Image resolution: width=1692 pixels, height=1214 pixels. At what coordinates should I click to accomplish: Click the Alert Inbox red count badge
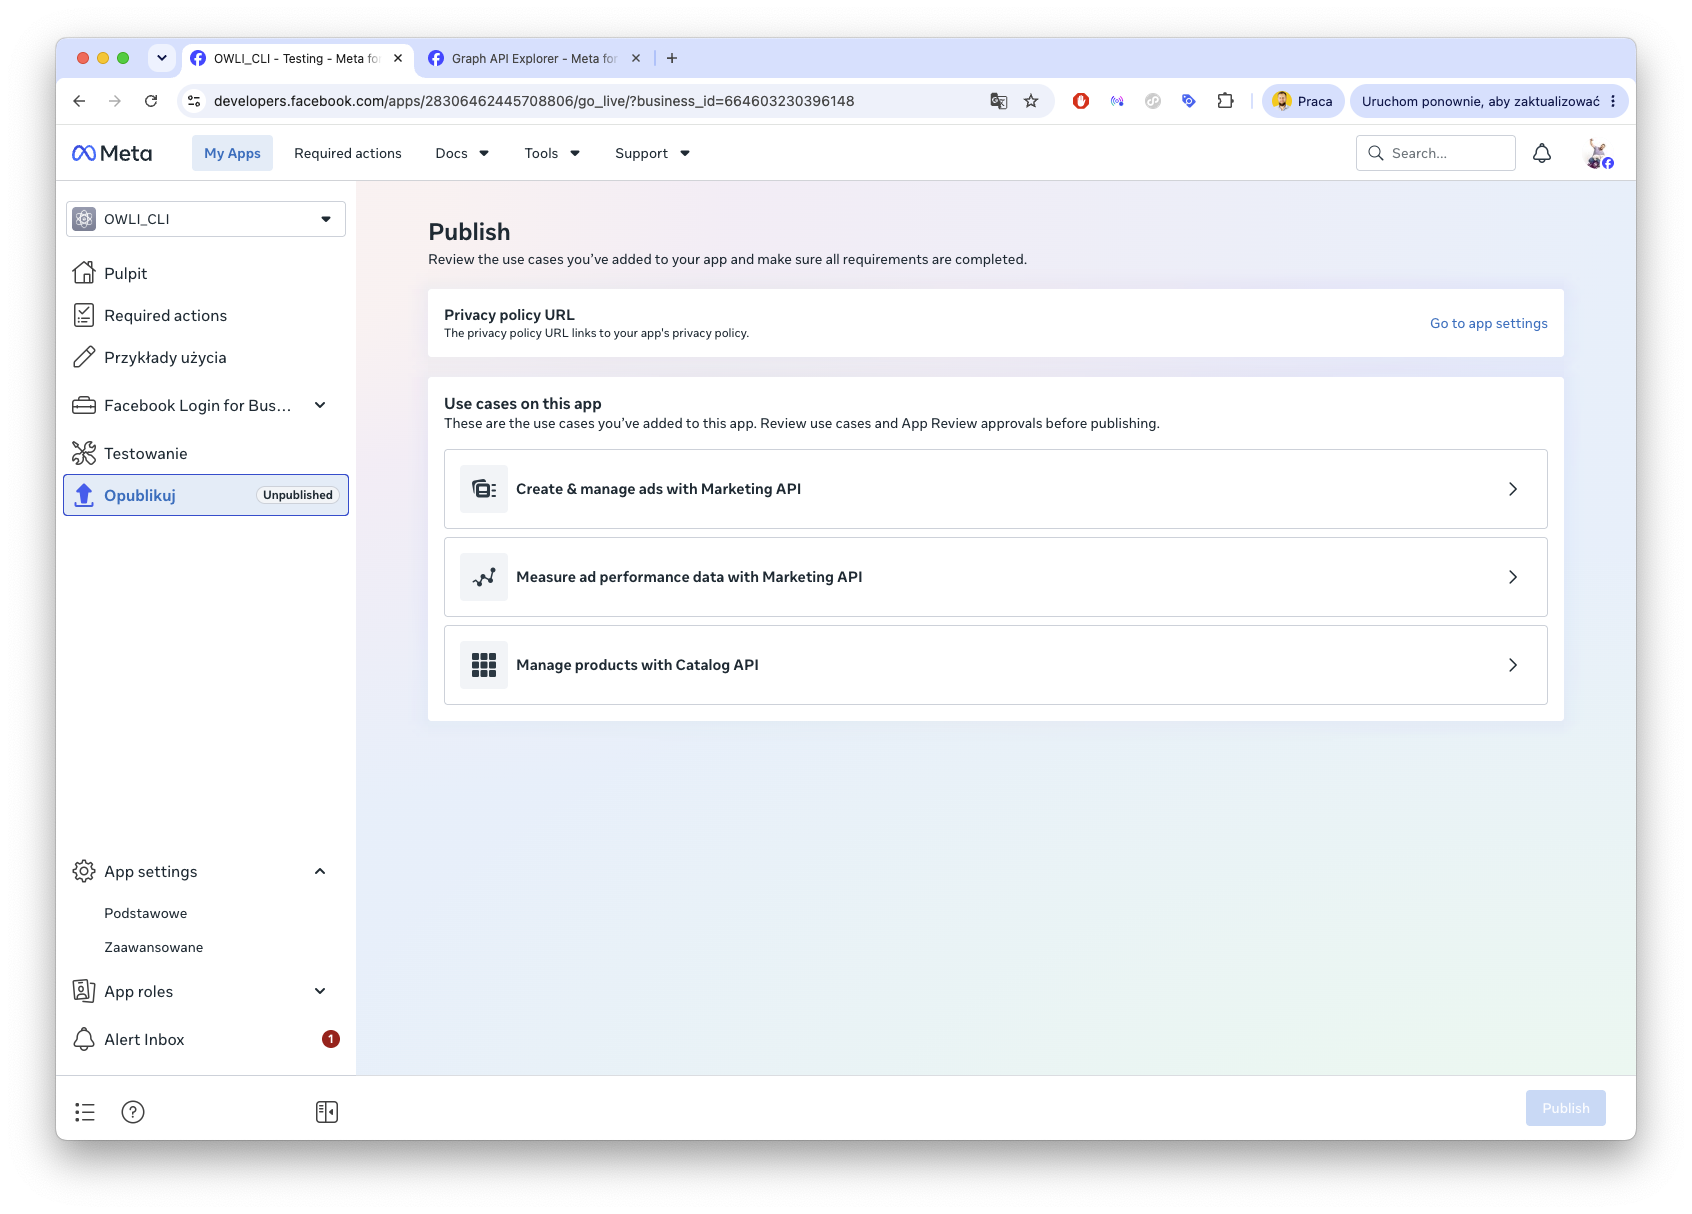[x=331, y=1039]
